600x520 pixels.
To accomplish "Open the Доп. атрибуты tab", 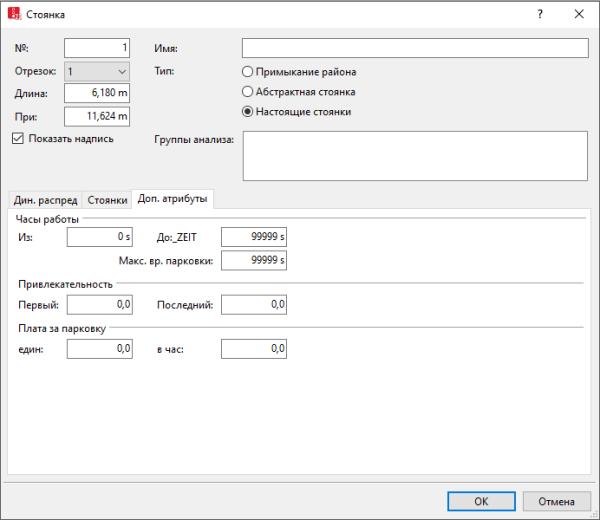I will pyautogui.click(x=173, y=199).
